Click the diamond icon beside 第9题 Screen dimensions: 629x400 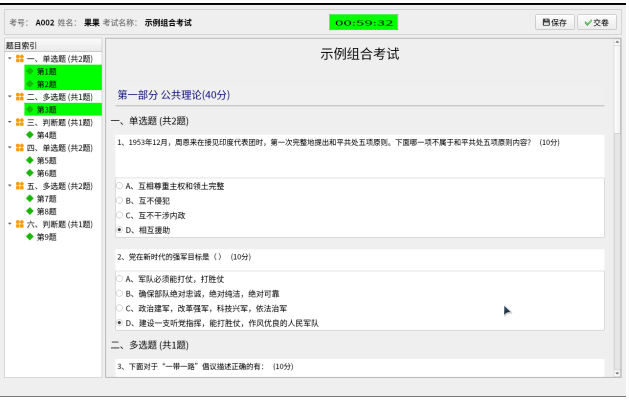point(30,237)
